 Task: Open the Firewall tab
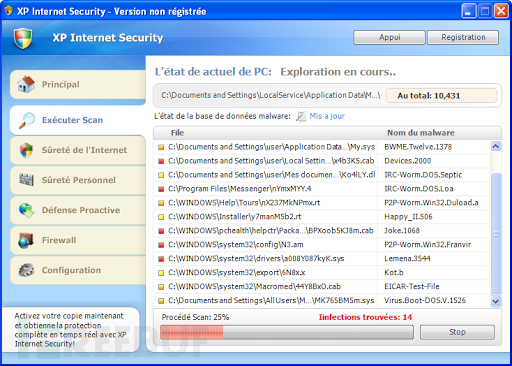(78, 240)
